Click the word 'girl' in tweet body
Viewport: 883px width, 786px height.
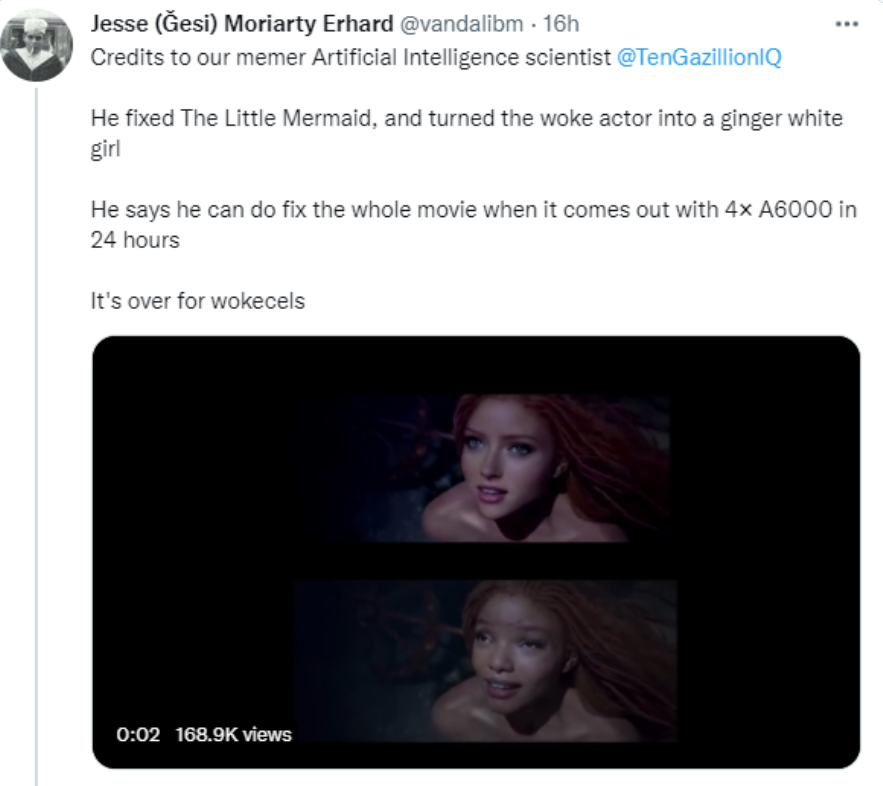105,149
